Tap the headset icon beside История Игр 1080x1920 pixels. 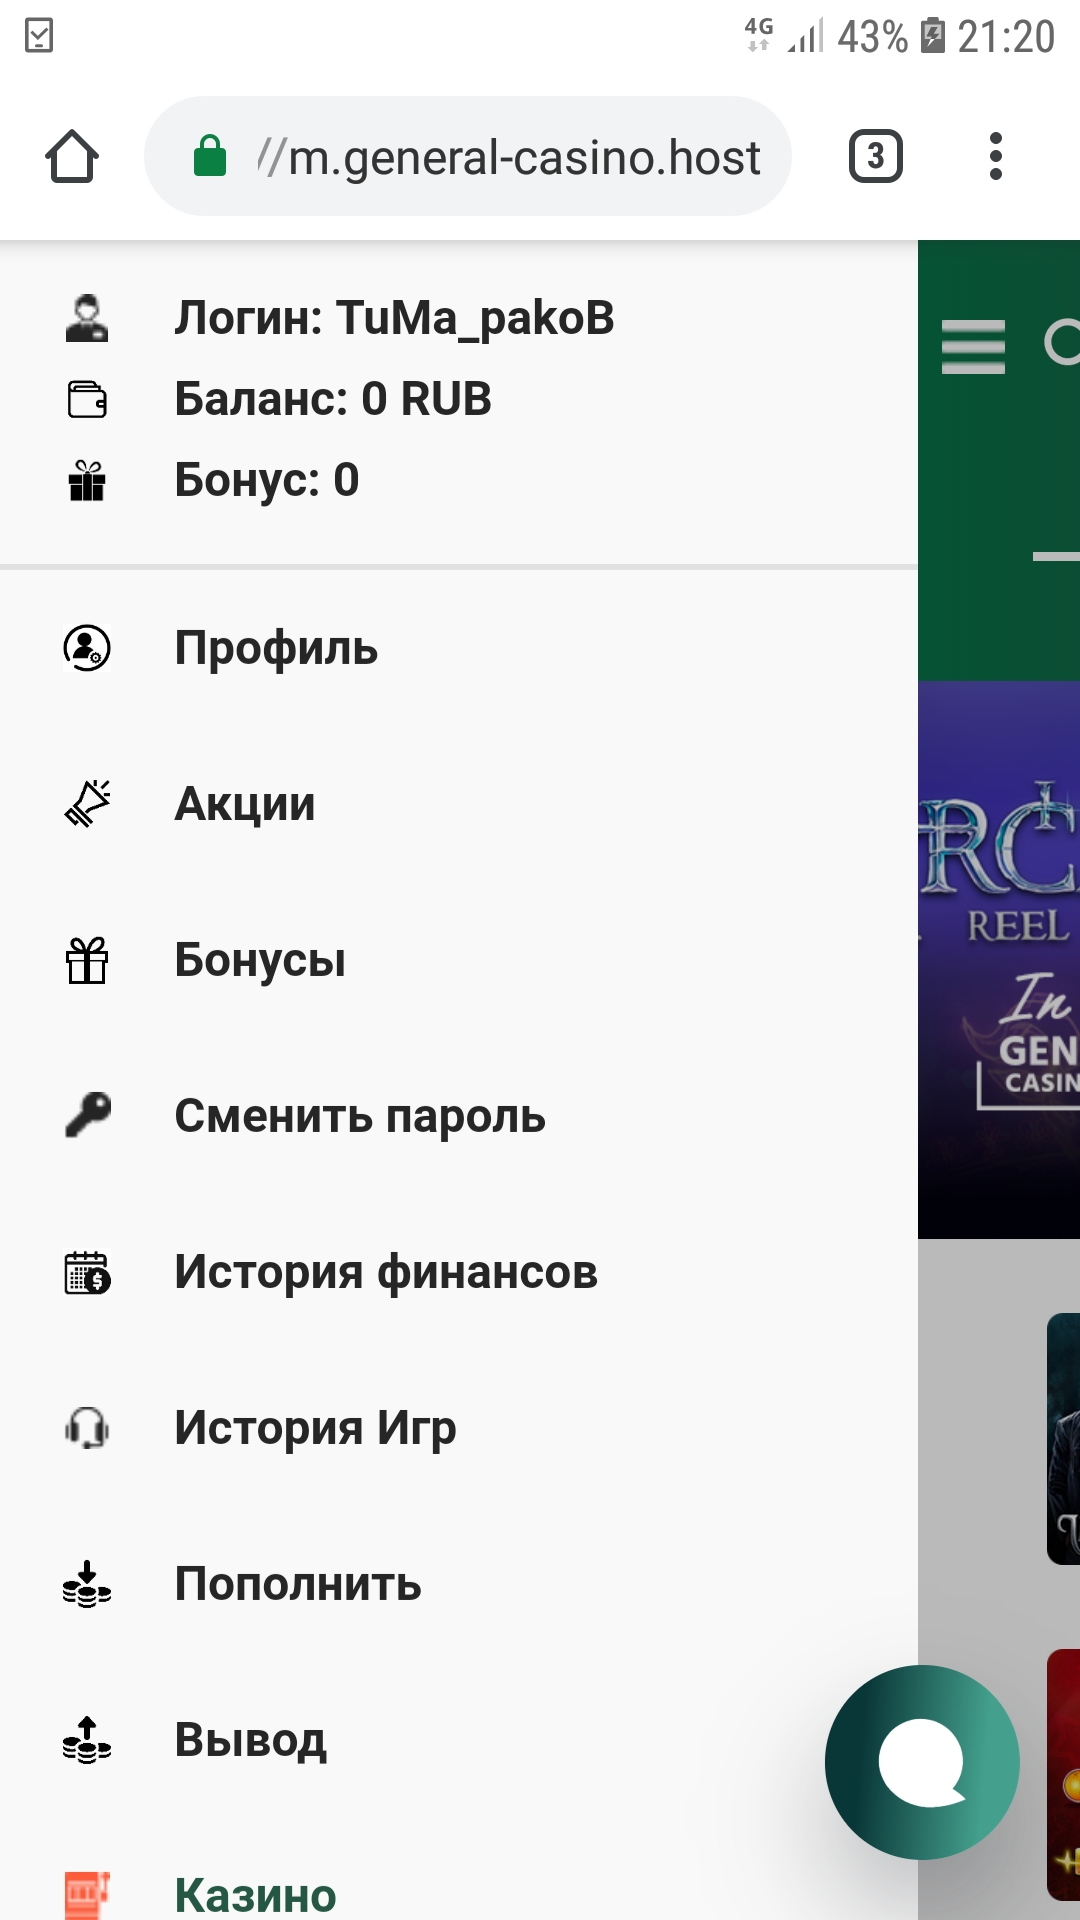click(87, 1428)
